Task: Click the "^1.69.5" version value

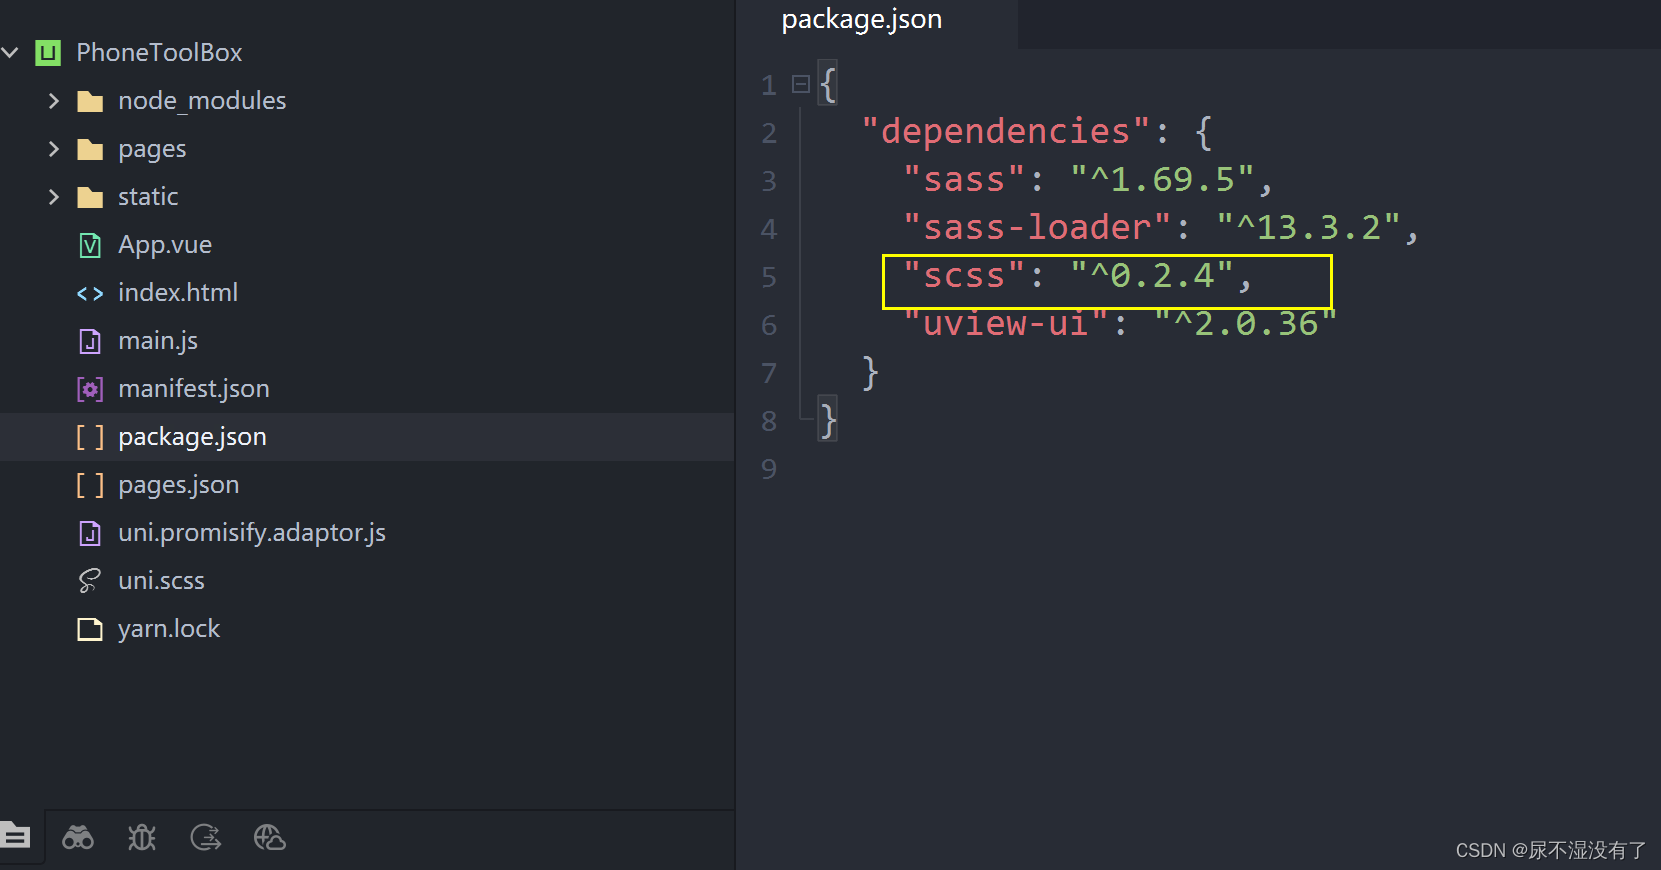Action: (1162, 179)
